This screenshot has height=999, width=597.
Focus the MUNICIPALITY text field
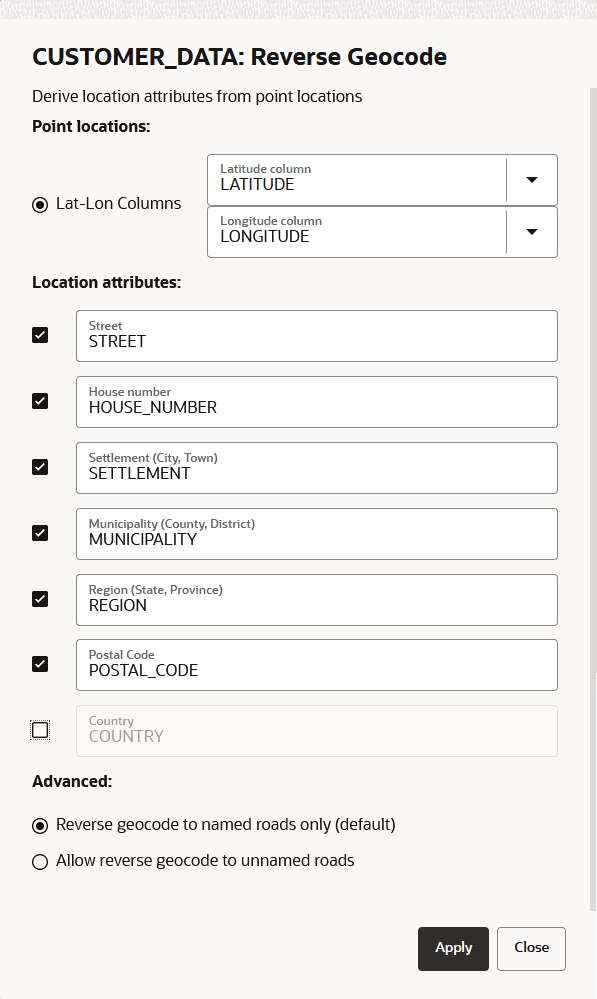[x=317, y=534]
